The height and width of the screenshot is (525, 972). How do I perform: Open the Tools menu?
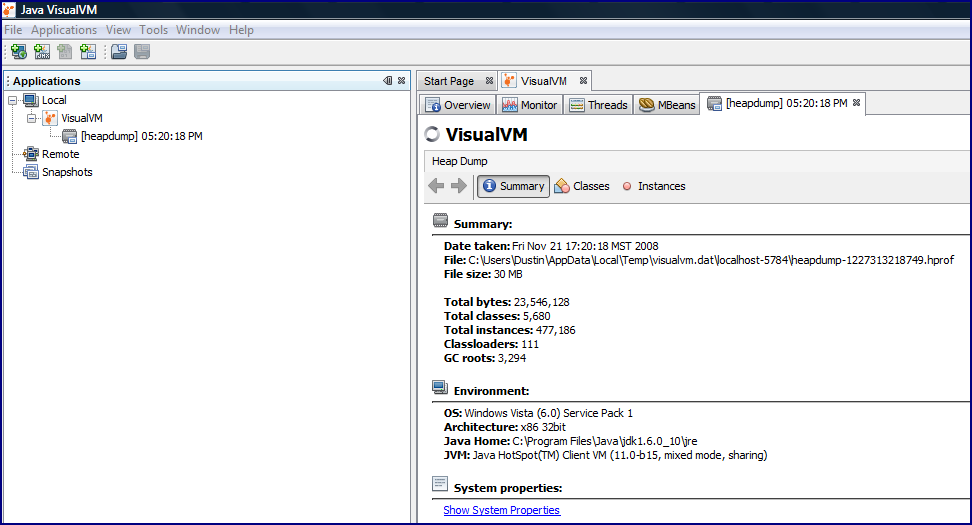click(x=153, y=30)
